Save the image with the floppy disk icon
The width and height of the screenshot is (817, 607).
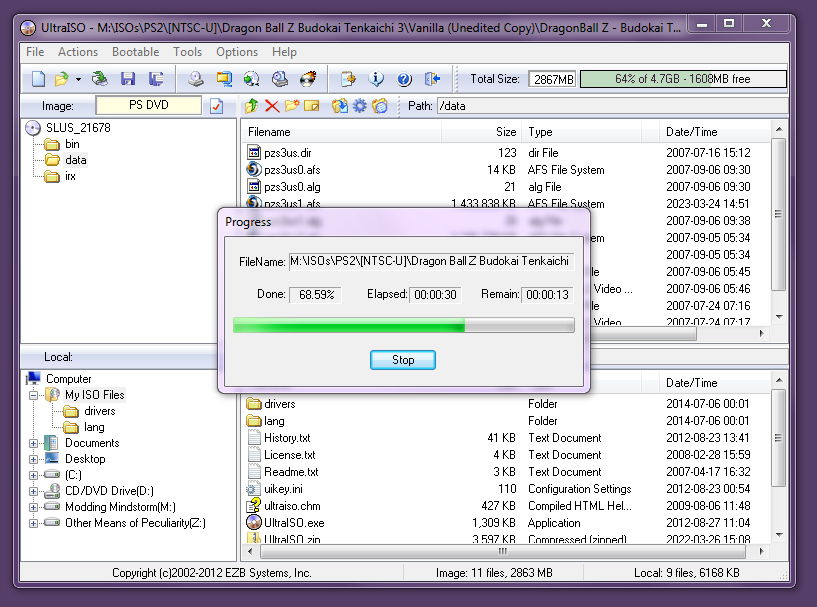(x=128, y=79)
